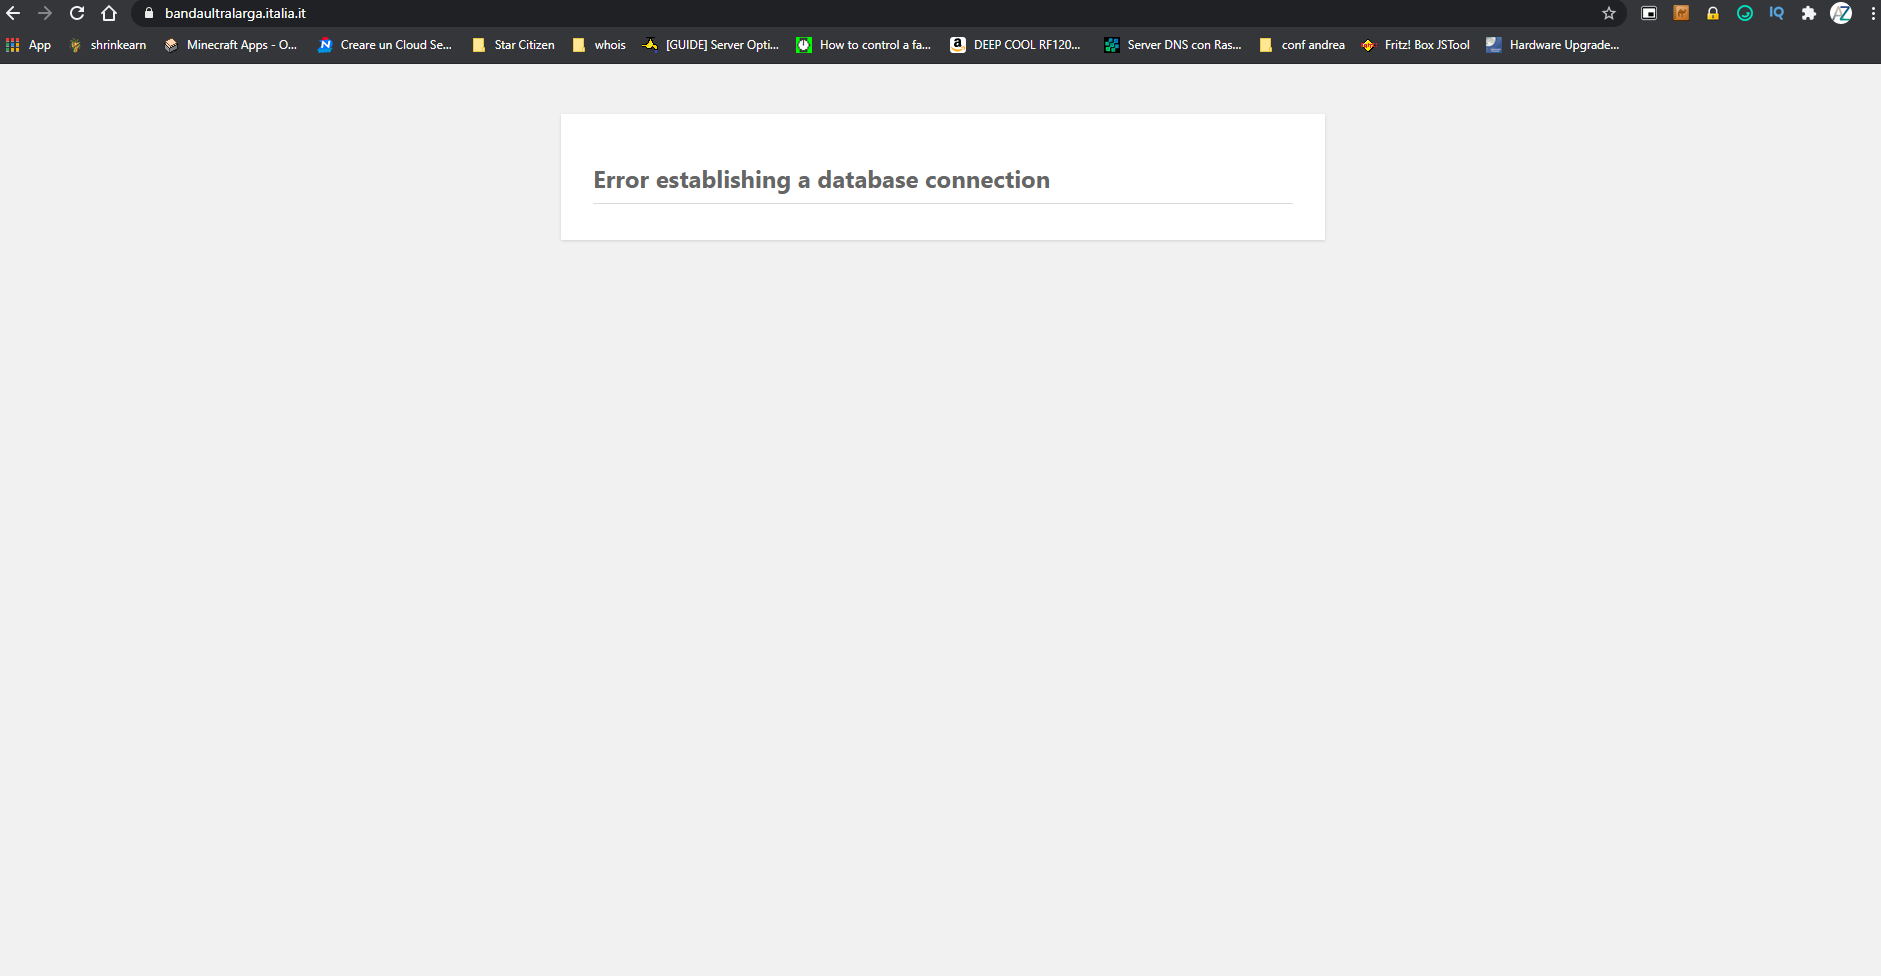Open the Star Citizen bookmark folder

click(x=513, y=45)
